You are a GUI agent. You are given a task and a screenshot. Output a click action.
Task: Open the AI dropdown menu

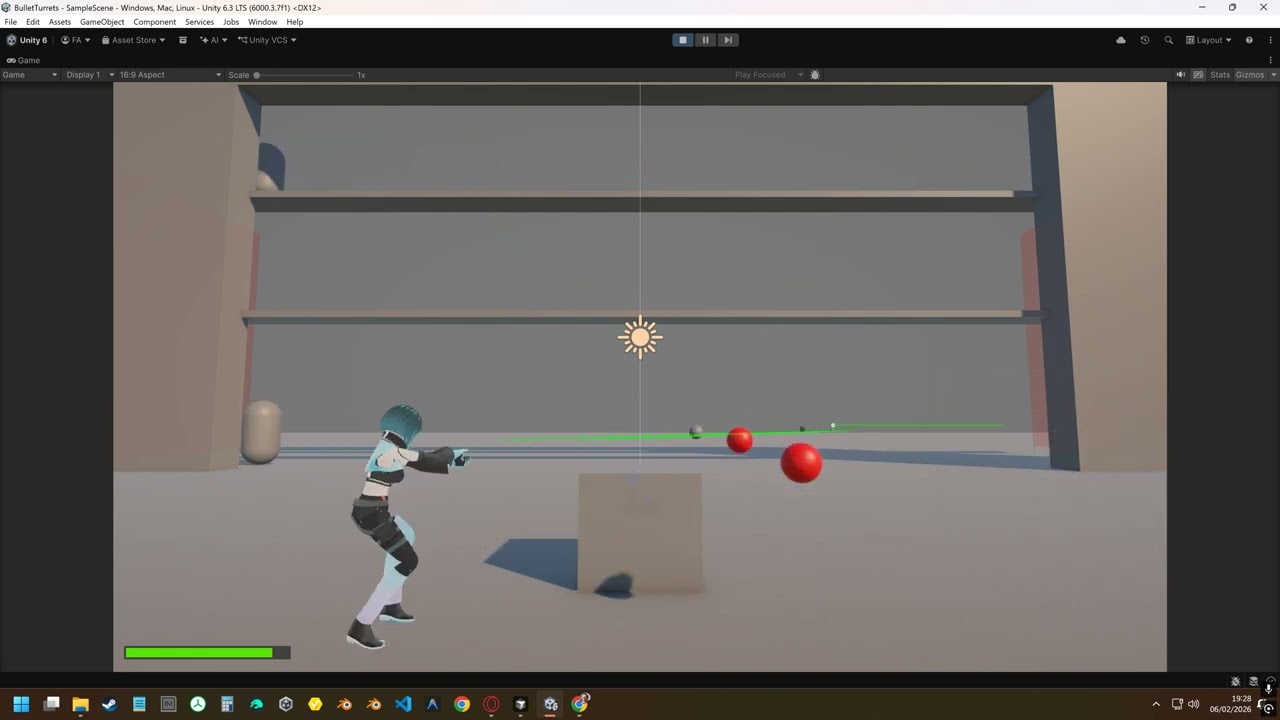click(214, 40)
